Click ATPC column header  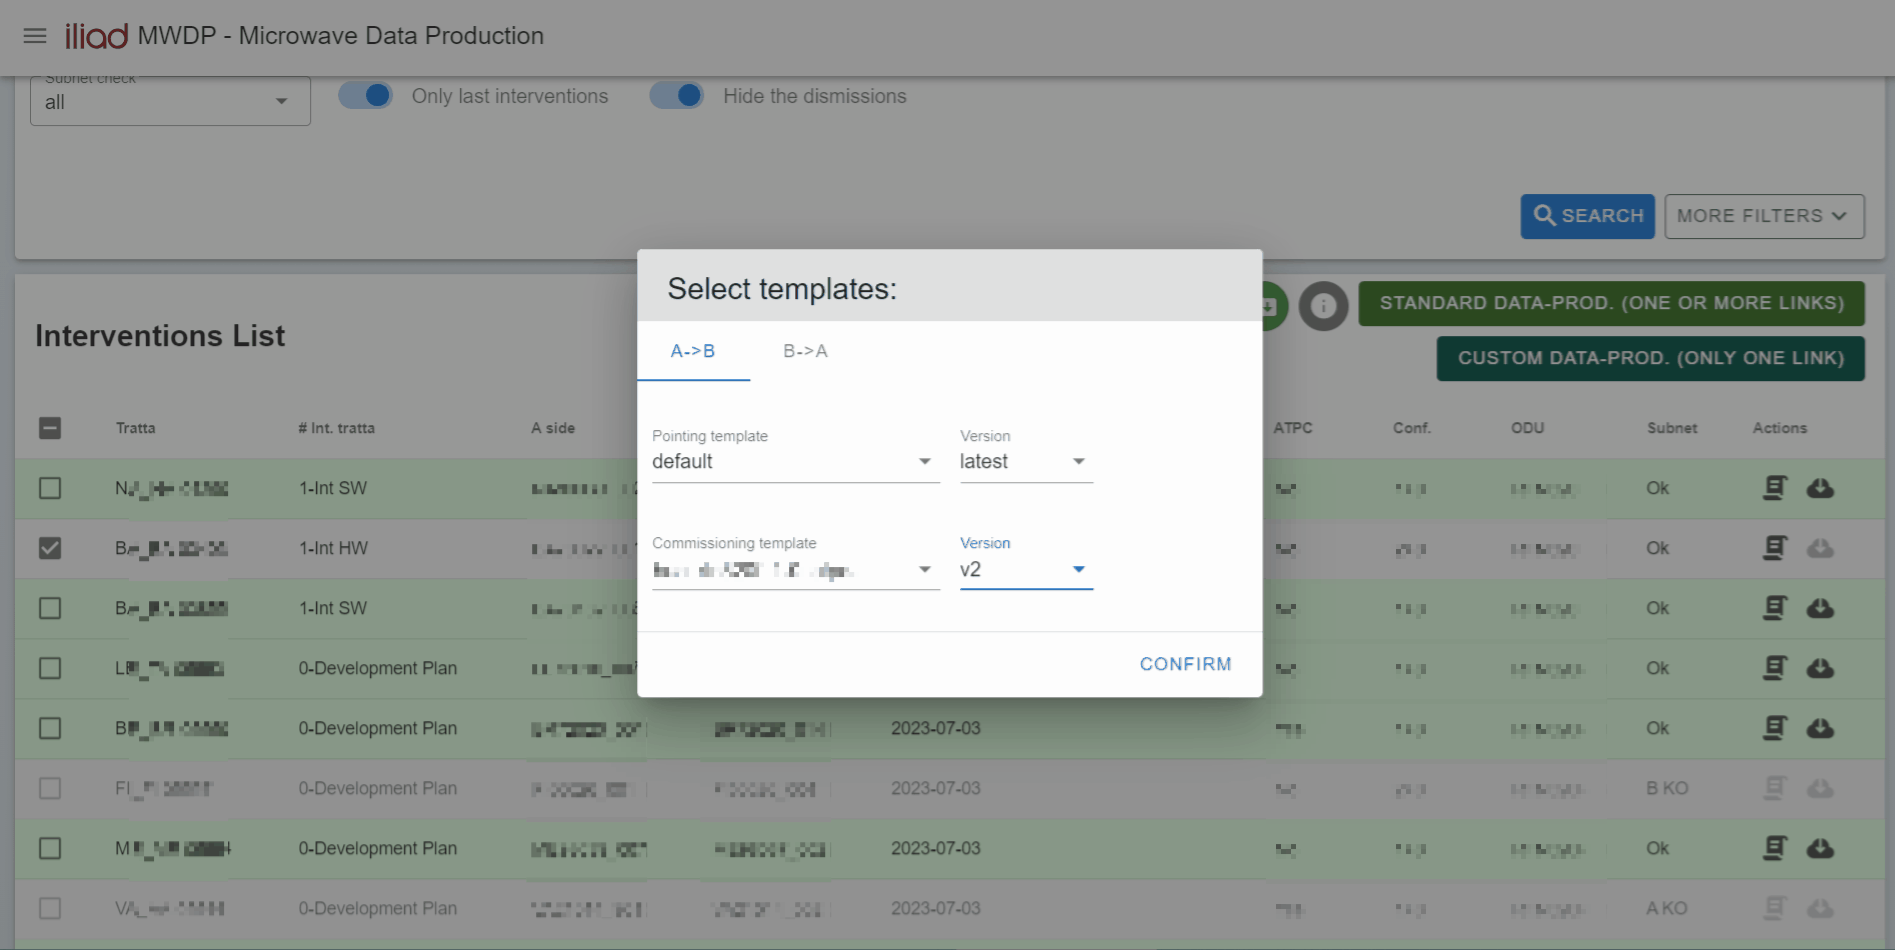(x=1292, y=428)
